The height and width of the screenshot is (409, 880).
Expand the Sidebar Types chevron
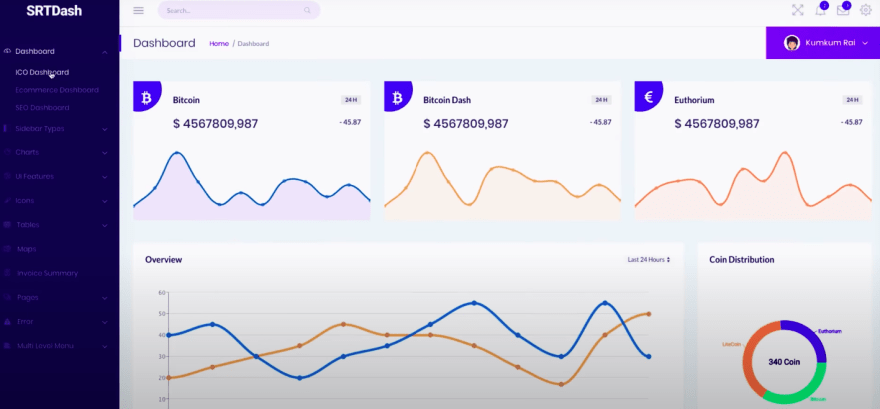tap(105, 129)
